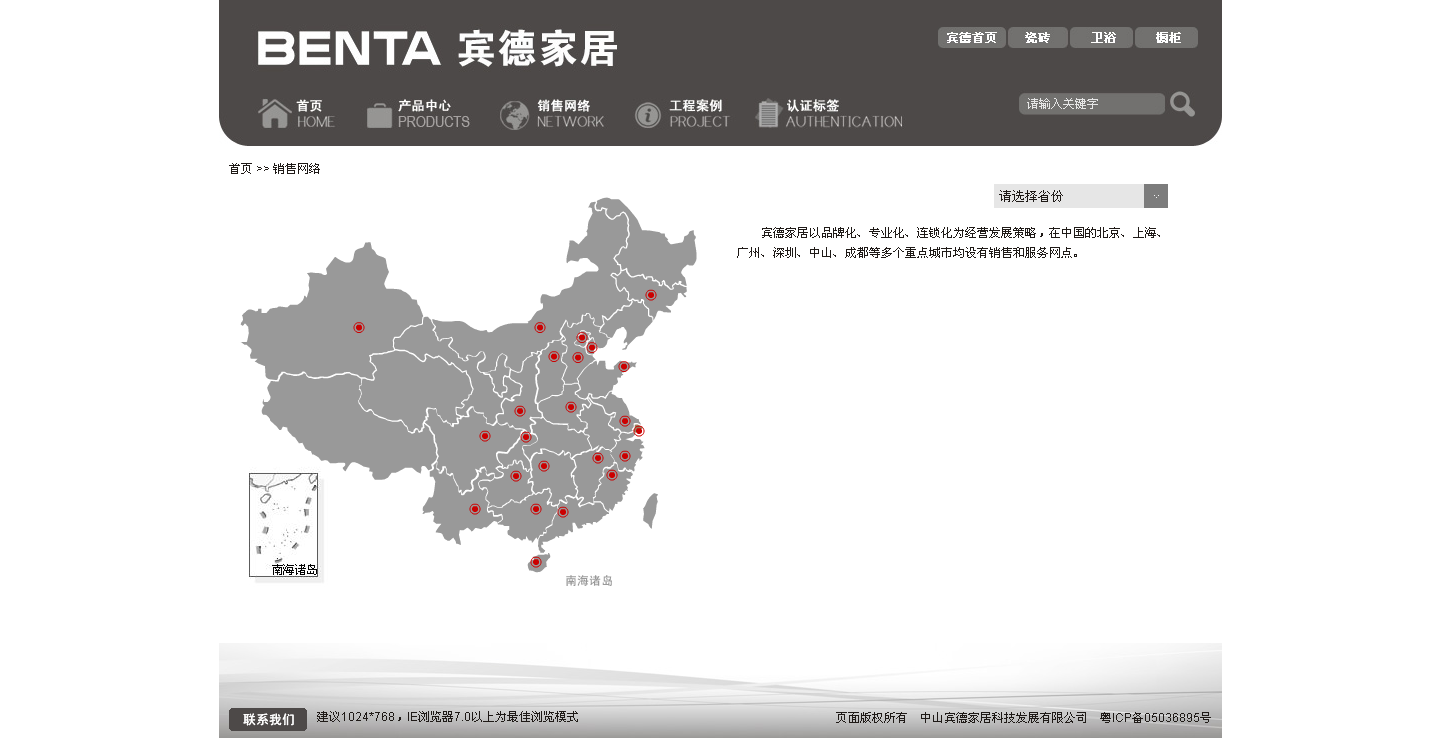This screenshot has width=1440, height=747.
Task: Click the document Authentication icon
Action: click(x=767, y=114)
